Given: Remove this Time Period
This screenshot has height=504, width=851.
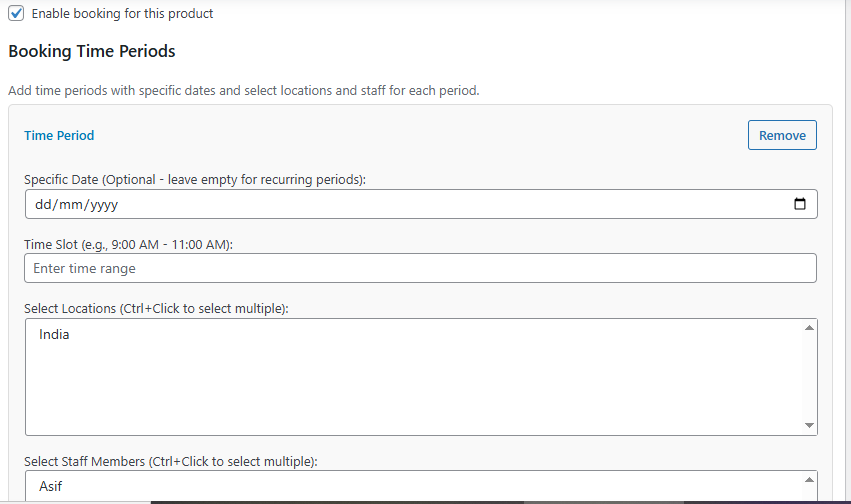Looking at the screenshot, I should 782,135.
